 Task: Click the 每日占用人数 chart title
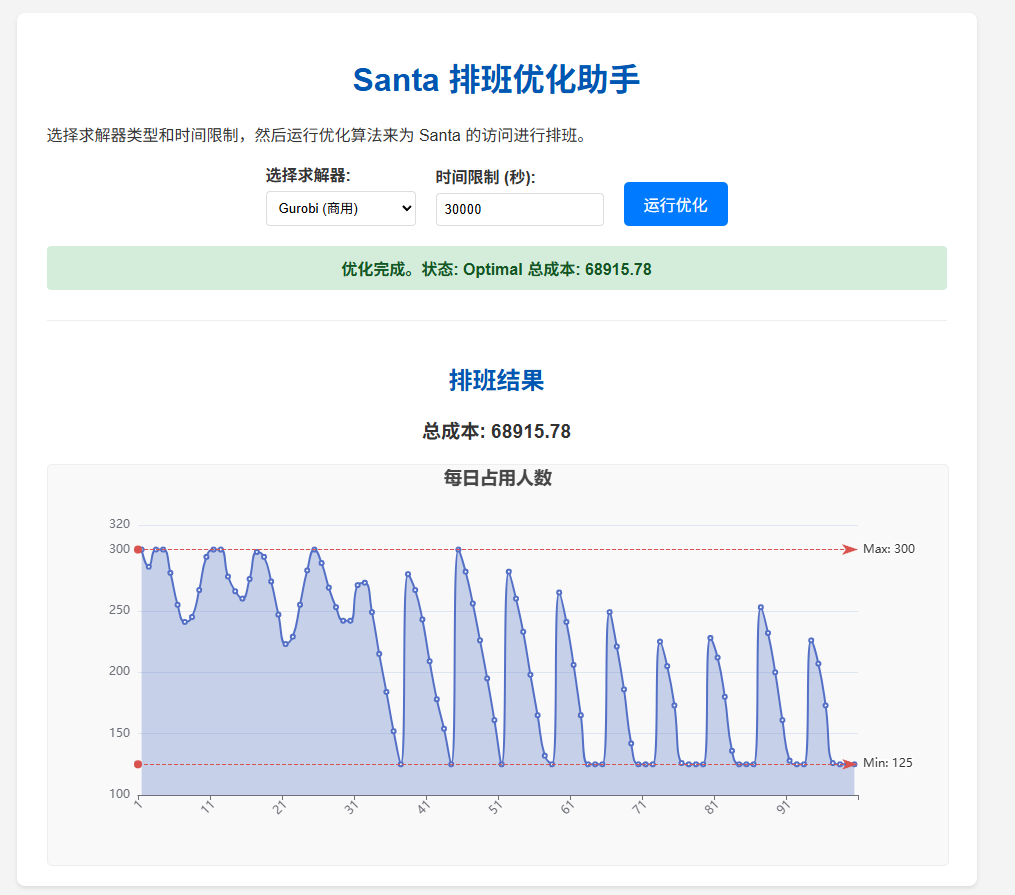(497, 478)
